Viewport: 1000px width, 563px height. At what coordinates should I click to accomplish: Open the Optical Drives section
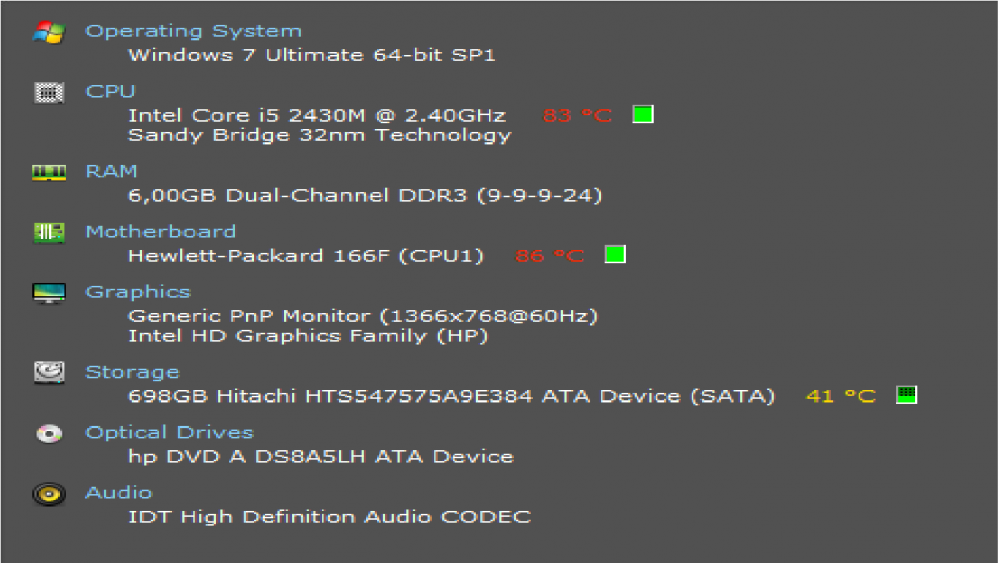(170, 432)
